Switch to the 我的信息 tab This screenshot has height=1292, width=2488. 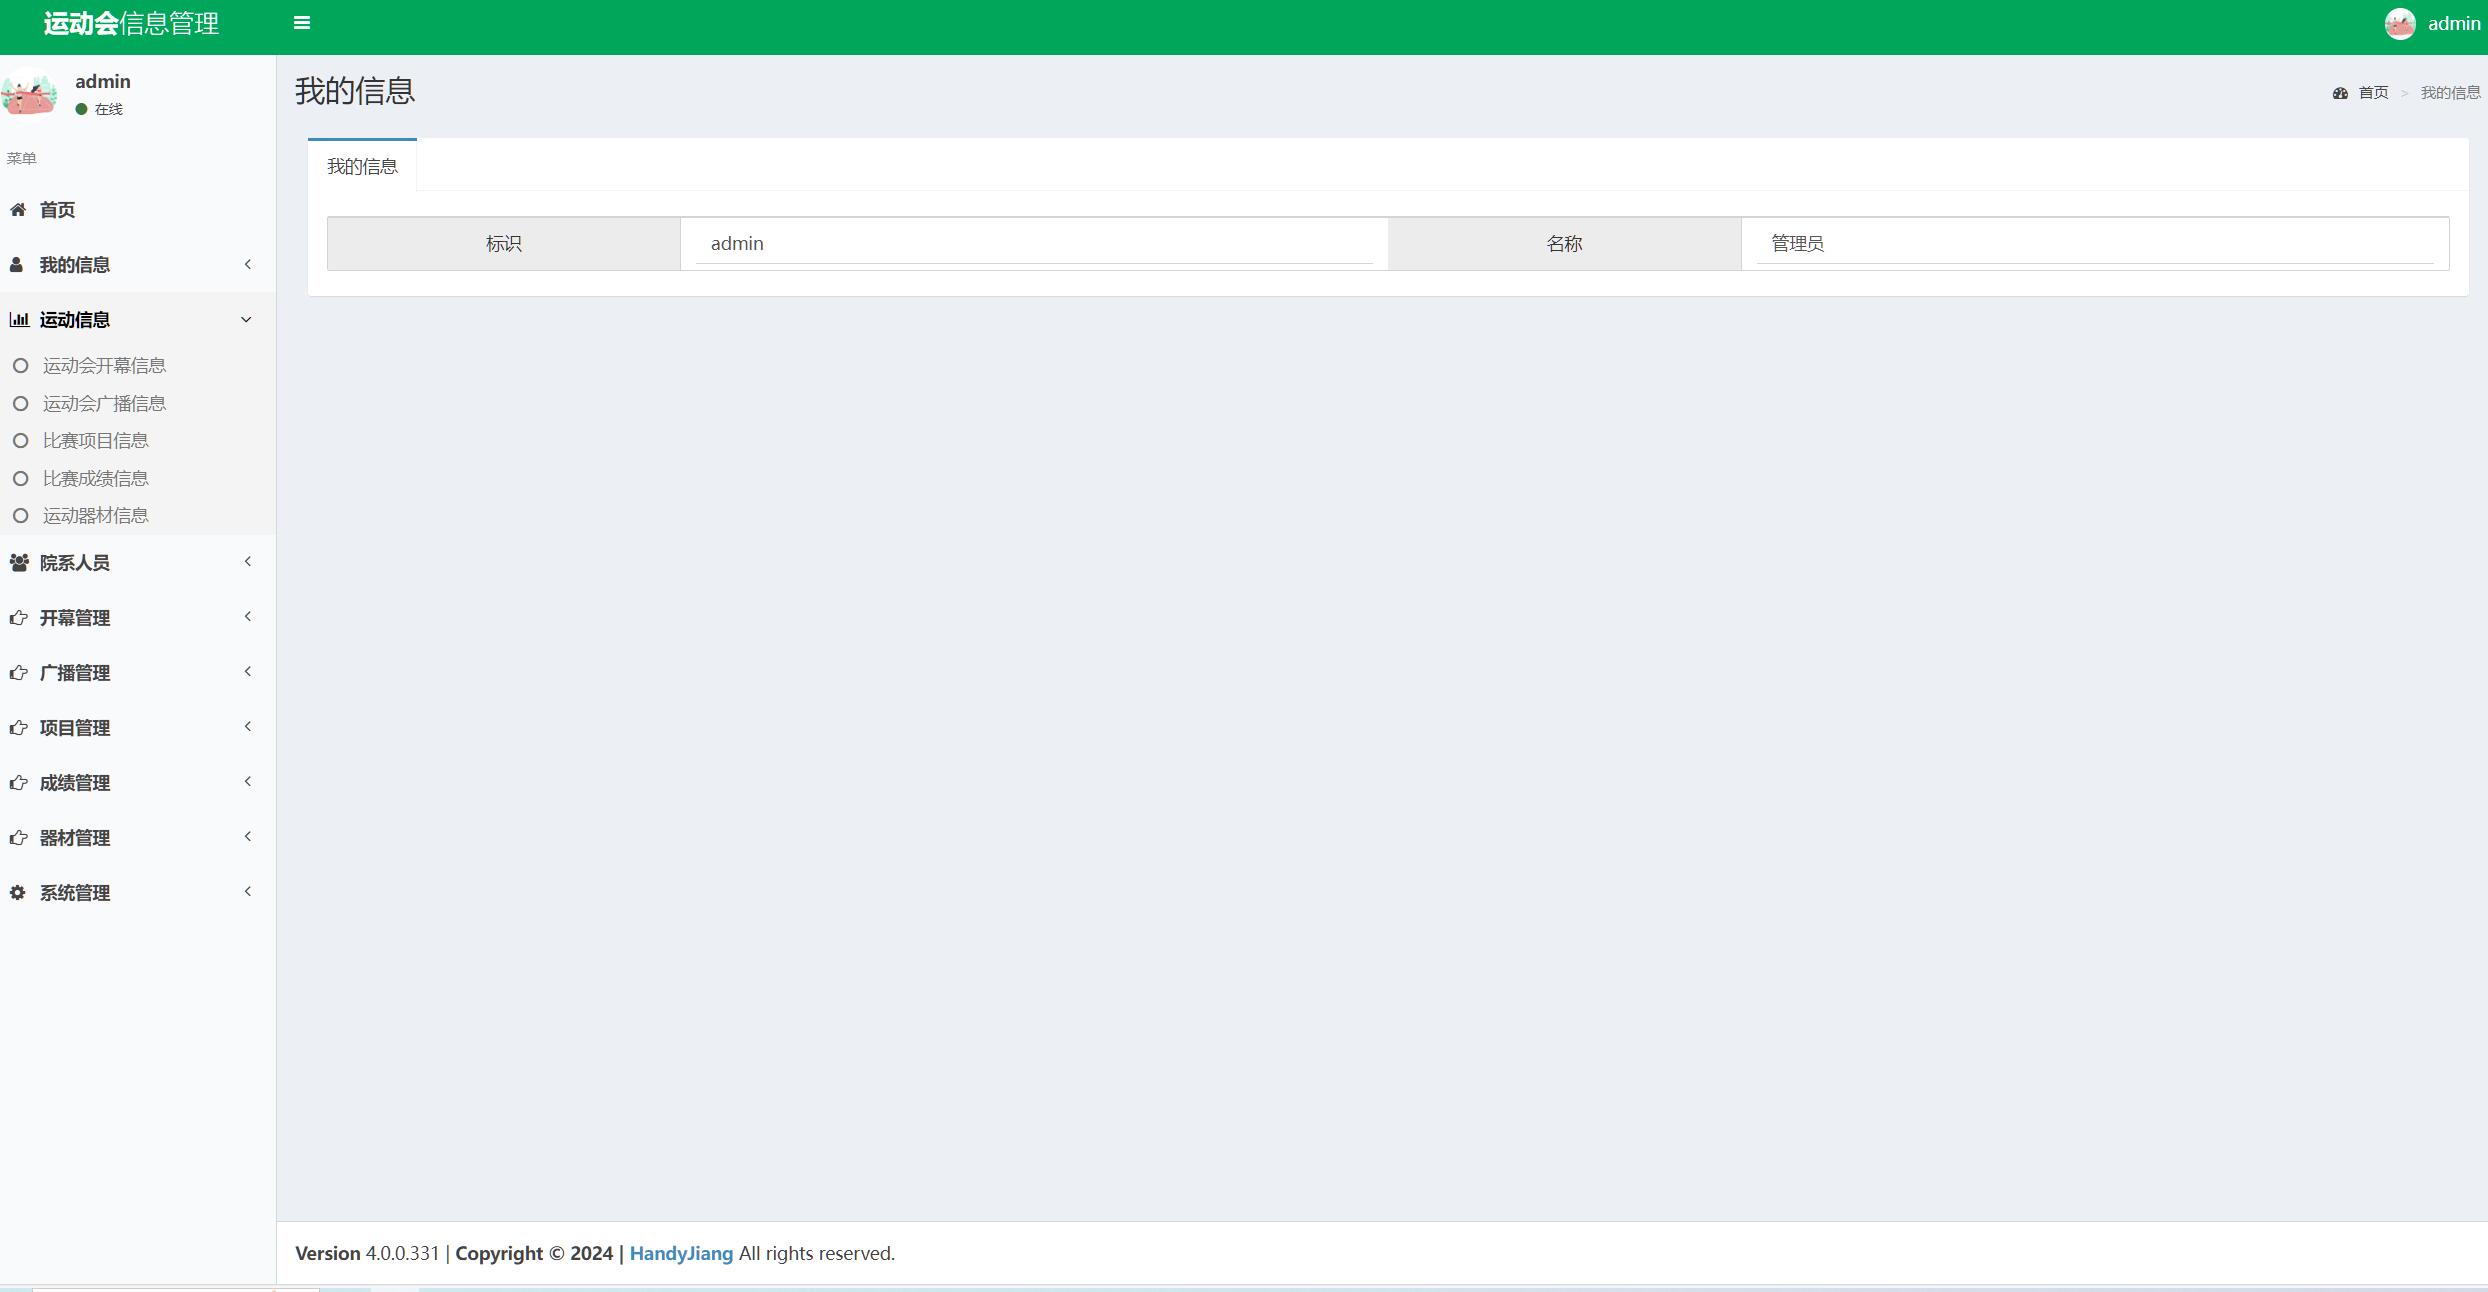point(362,165)
